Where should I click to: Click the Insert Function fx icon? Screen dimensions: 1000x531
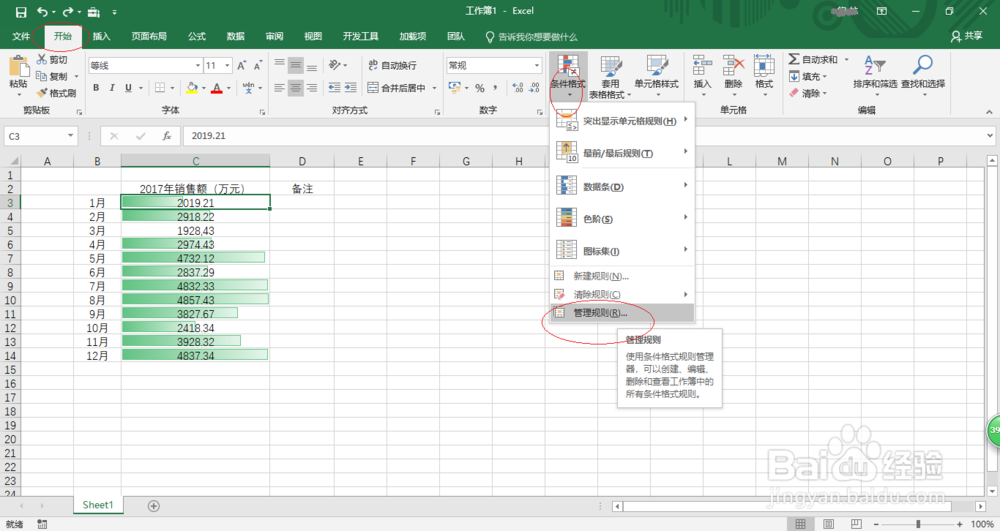166,136
